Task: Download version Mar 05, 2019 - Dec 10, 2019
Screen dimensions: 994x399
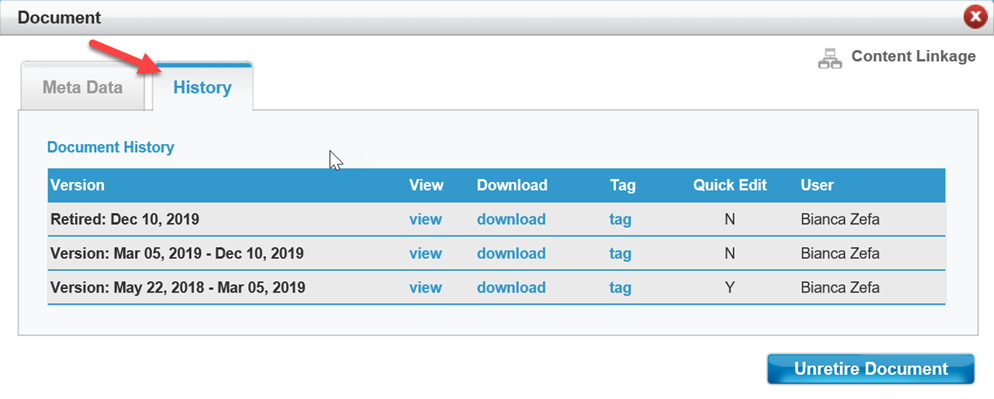Action: click(511, 254)
